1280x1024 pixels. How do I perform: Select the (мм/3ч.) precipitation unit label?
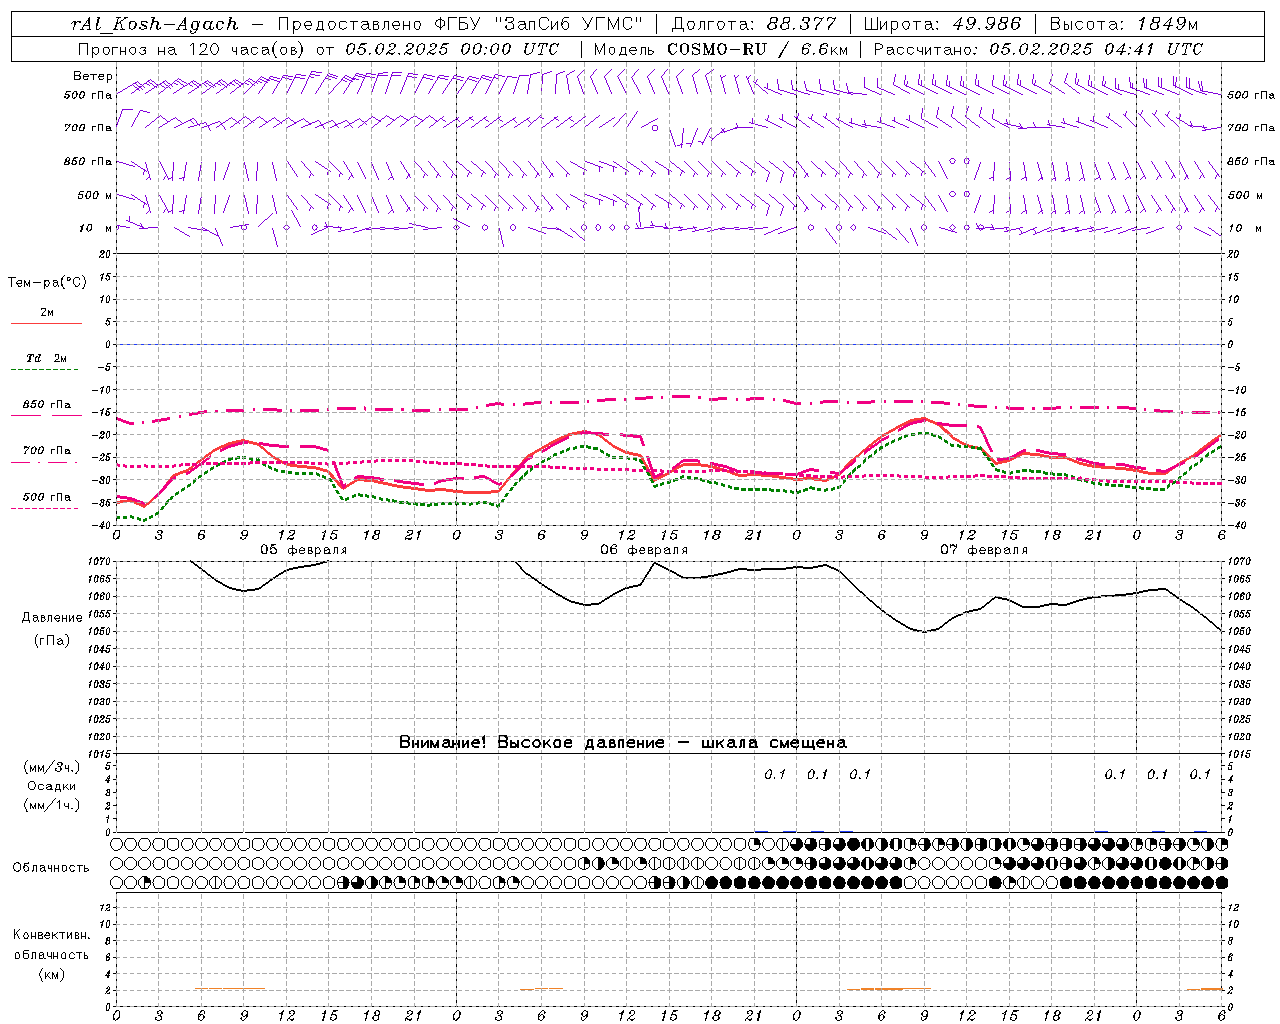(52, 767)
